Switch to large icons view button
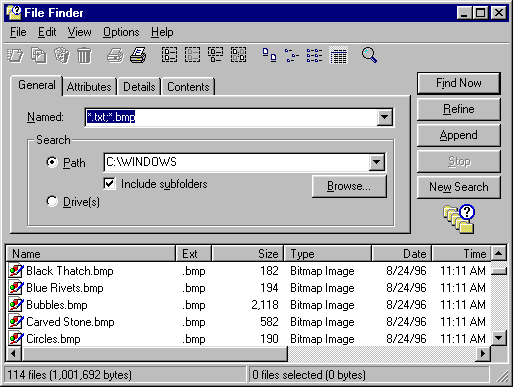 [x=269, y=55]
